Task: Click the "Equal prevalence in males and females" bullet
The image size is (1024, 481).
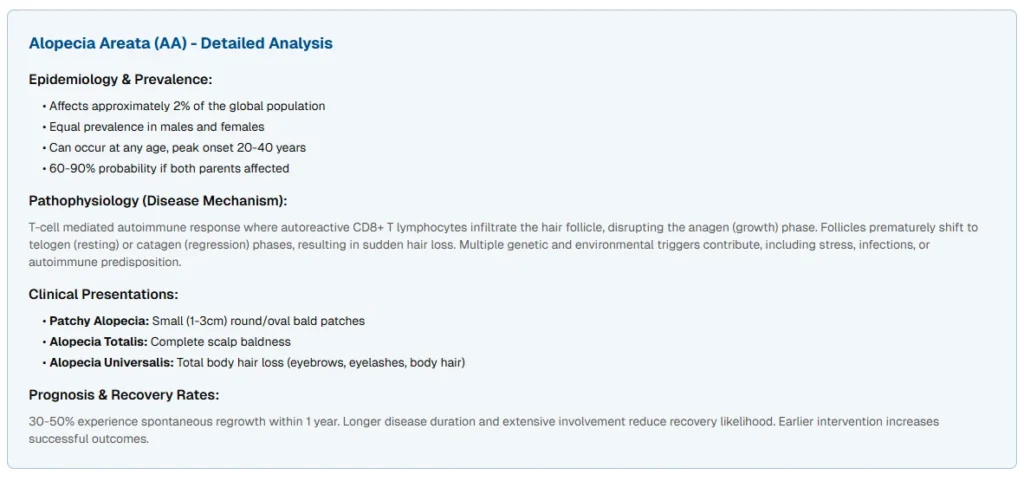Action: click(157, 127)
